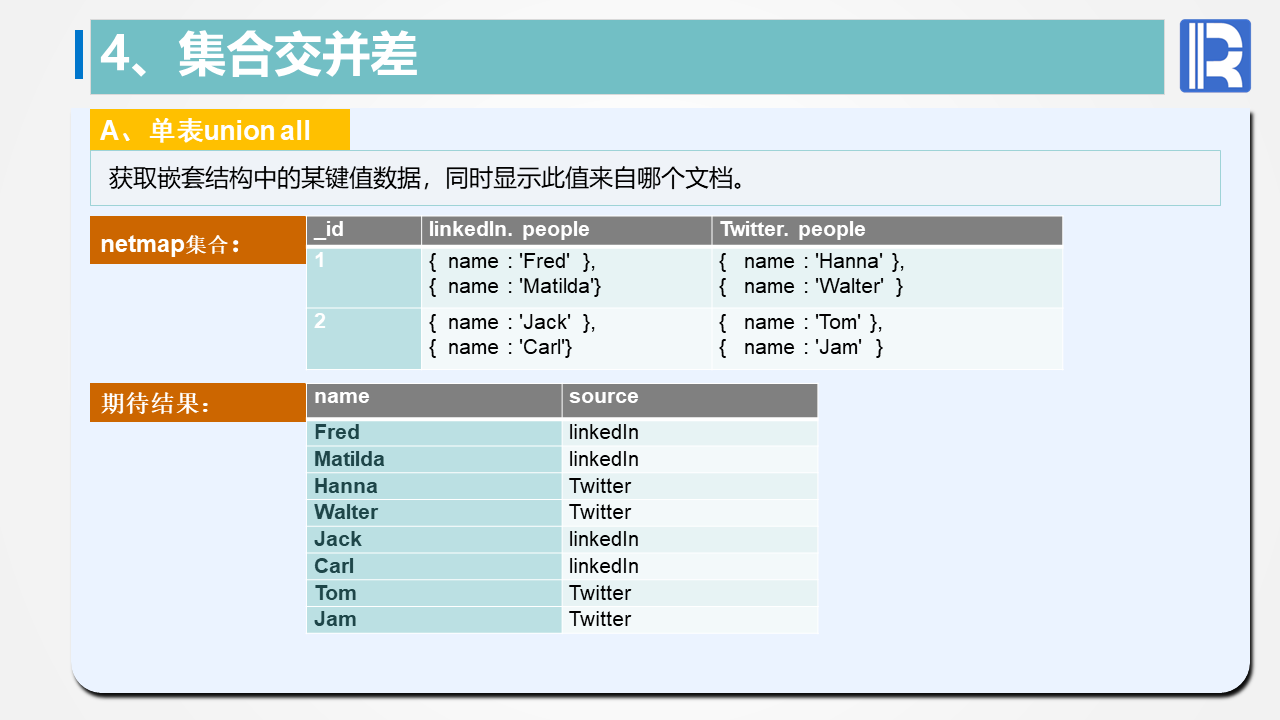This screenshot has width=1280, height=720.
Task: Select the line { name : 'Jam' } in netmap table
Action: click(801, 347)
